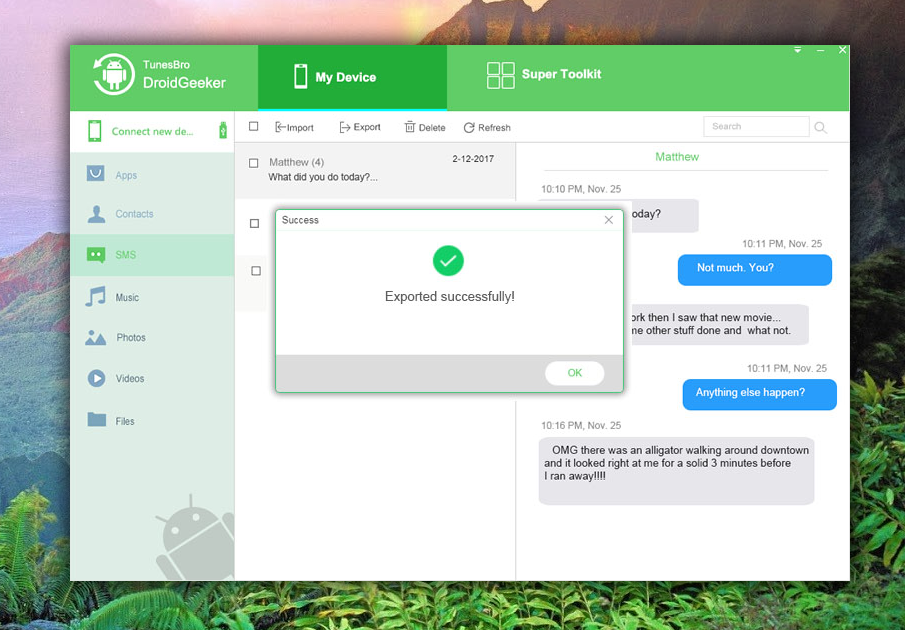Click the Matthew header in the conversation pane

coord(677,157)
